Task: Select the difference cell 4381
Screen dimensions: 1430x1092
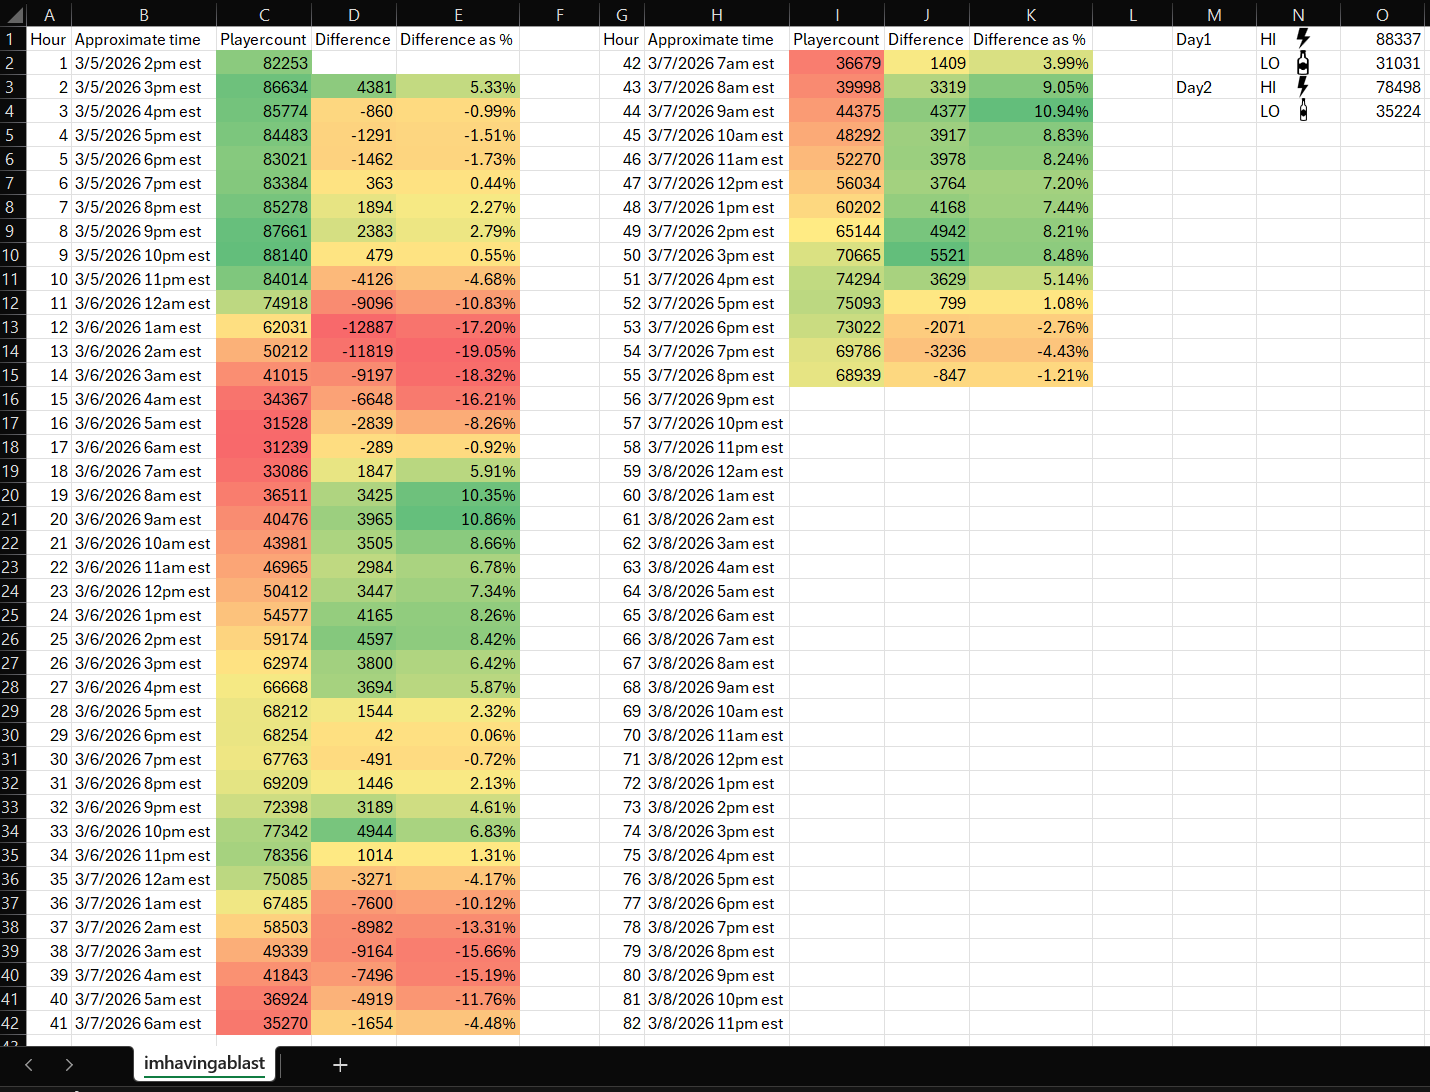Action: tap(354, 87)
